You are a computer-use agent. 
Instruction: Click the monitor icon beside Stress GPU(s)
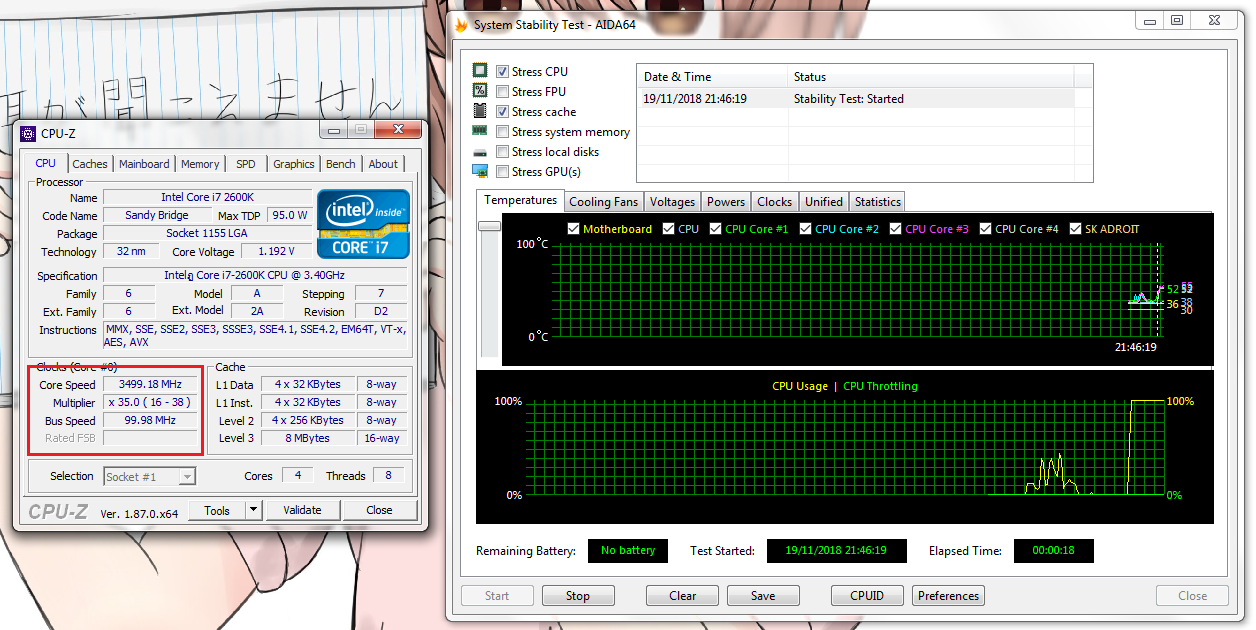coord(480,171)
